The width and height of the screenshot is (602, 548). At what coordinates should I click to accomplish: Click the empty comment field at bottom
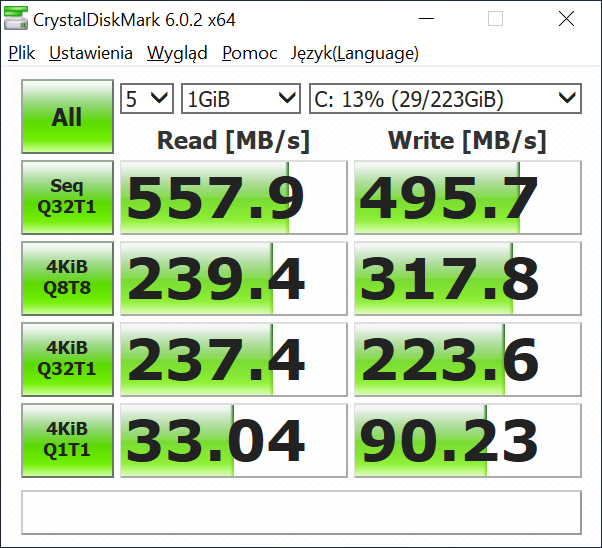tap(301, 512)
